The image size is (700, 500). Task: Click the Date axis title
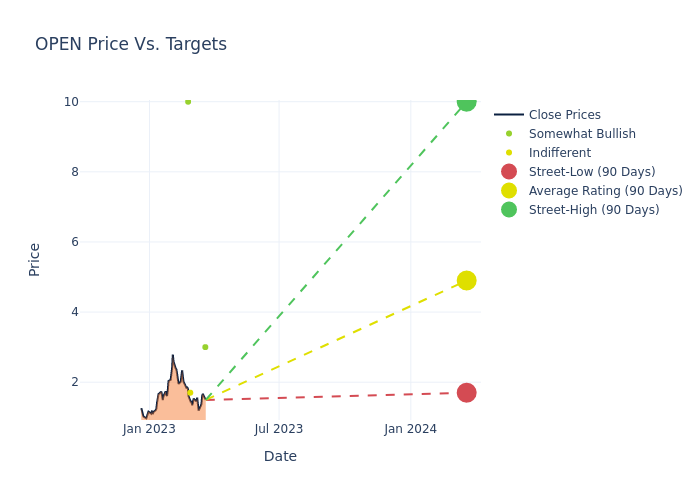click(x=280, y=456)
